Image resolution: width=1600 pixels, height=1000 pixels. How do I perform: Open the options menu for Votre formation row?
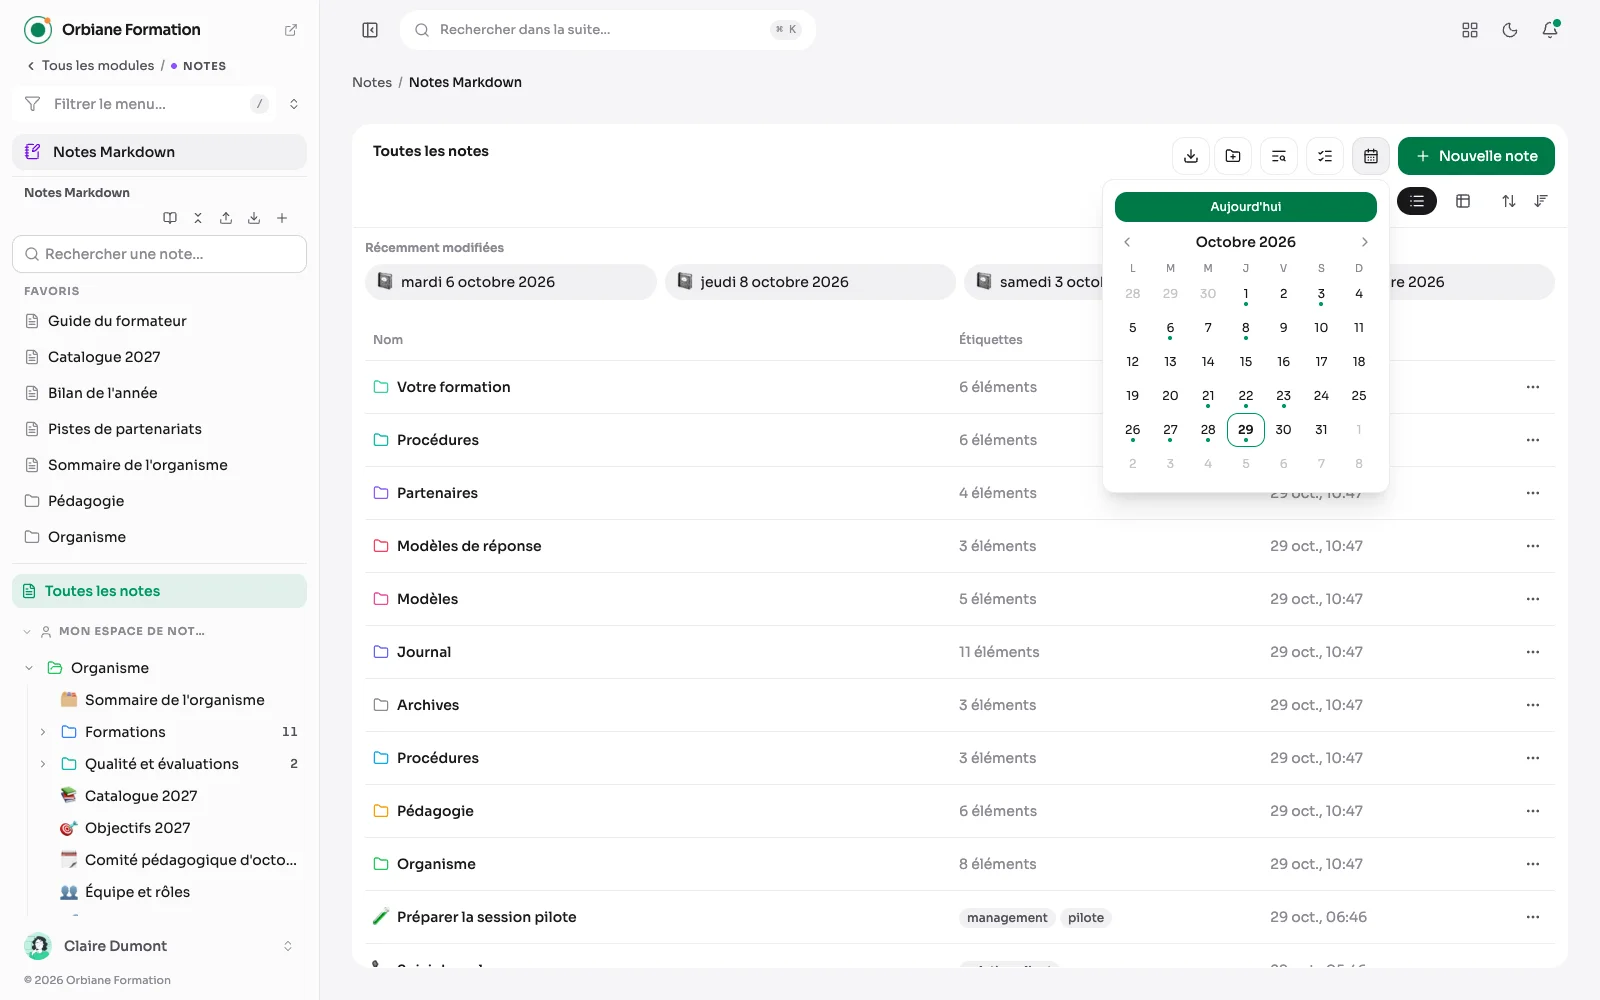(1533, 387)
